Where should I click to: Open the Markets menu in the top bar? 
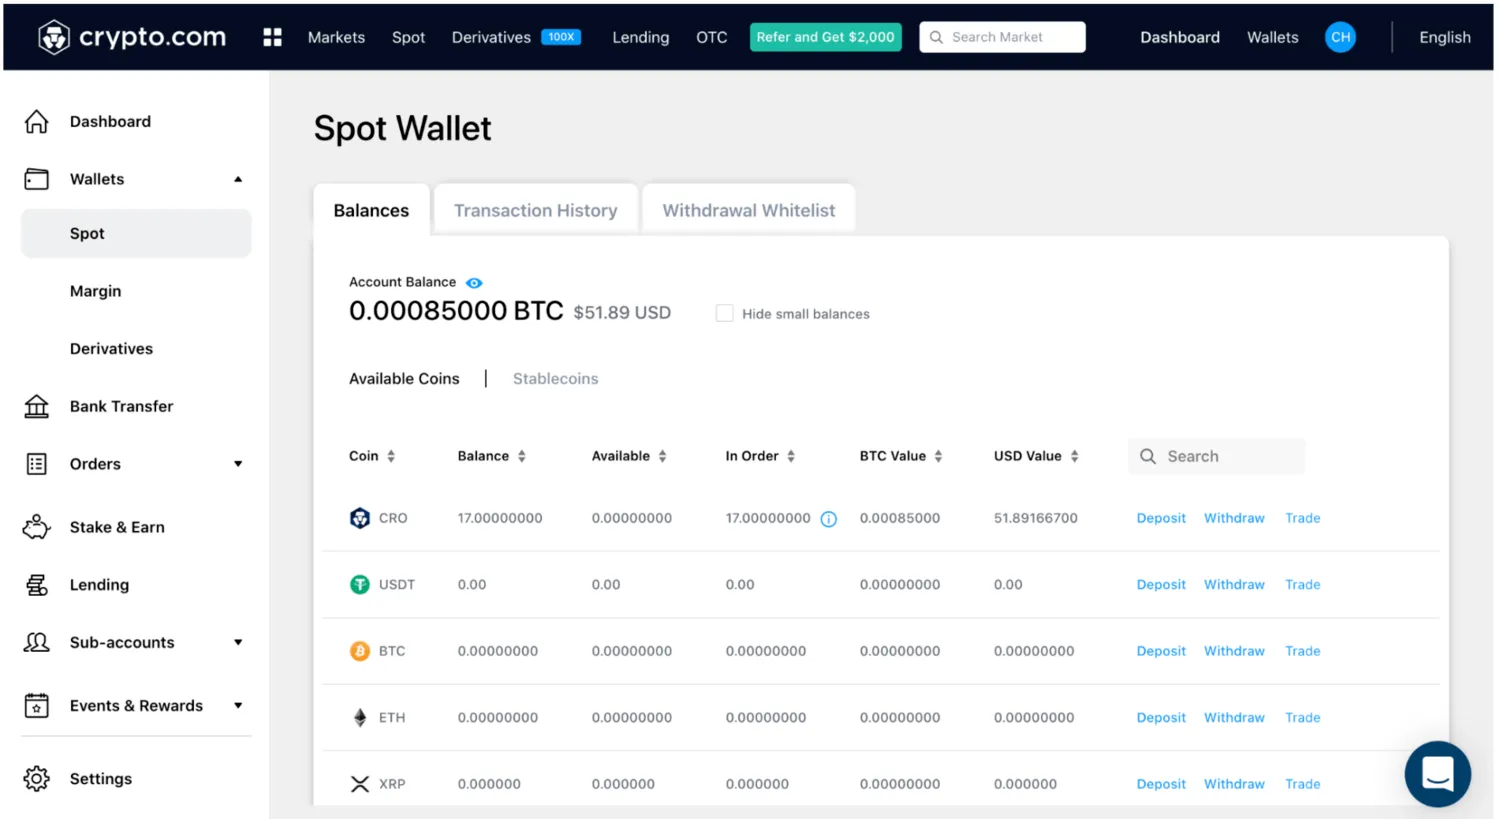click(x=336, y=37)
